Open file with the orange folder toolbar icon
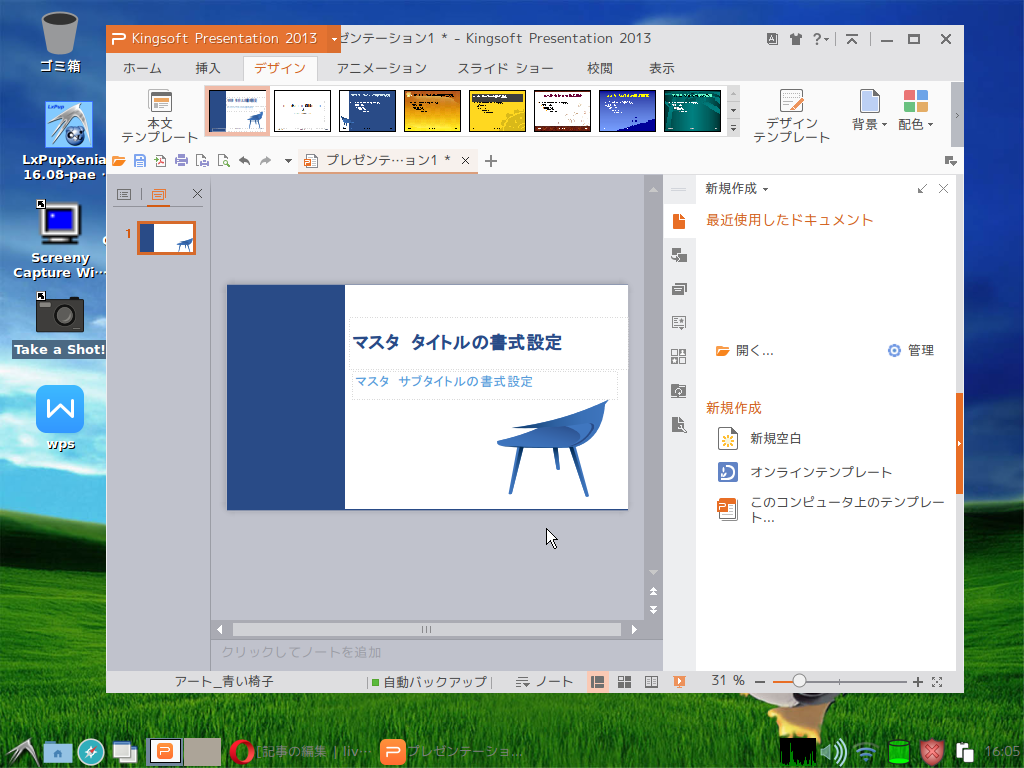 (x=119, y=161)
